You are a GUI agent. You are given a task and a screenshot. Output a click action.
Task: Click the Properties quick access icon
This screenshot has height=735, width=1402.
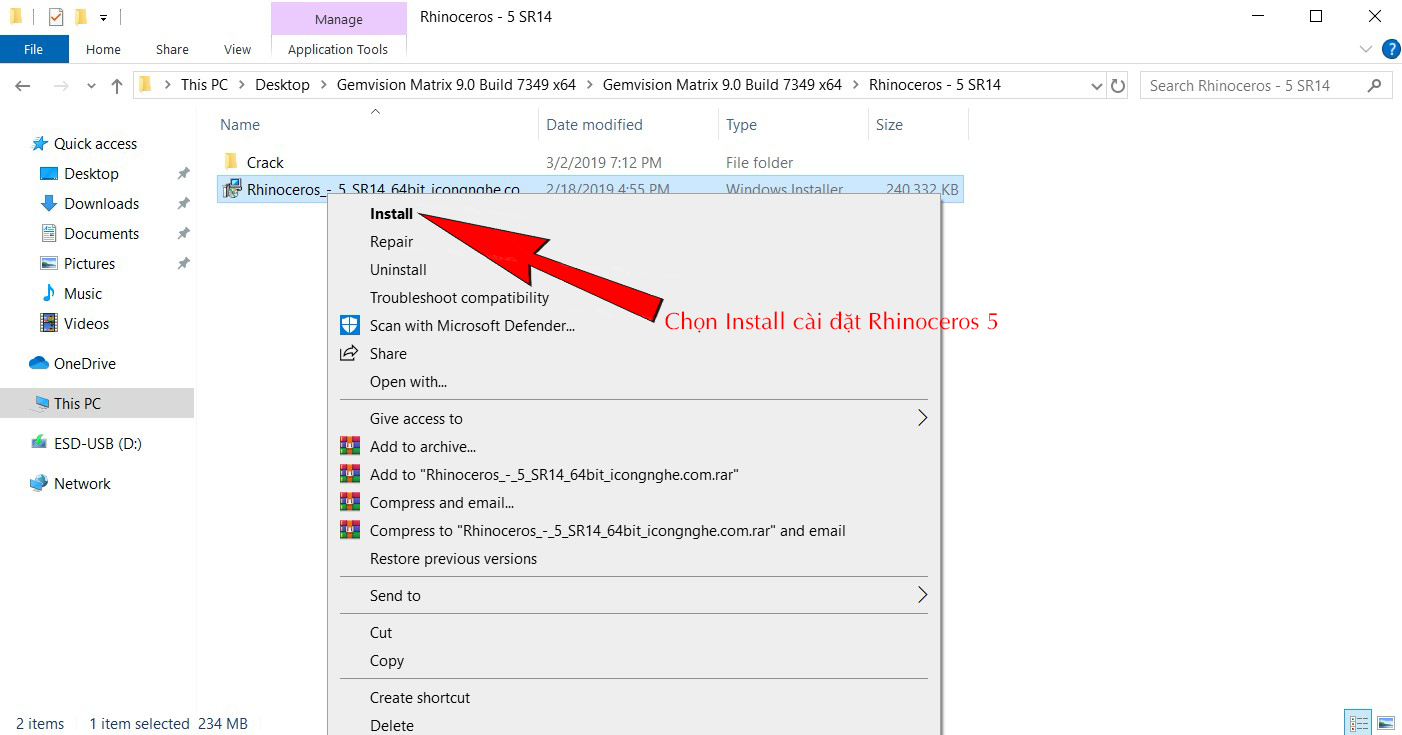(x=56, y=17)
